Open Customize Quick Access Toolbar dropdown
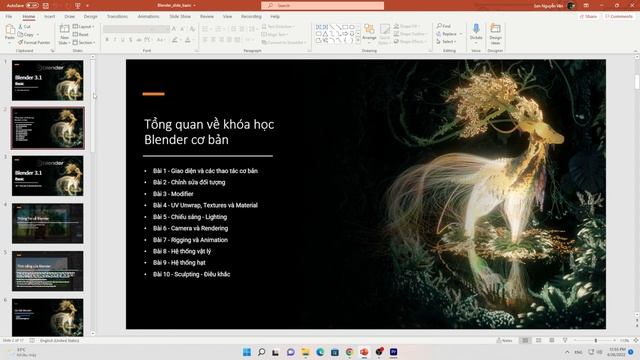640x360 pixels. [87, 6]
